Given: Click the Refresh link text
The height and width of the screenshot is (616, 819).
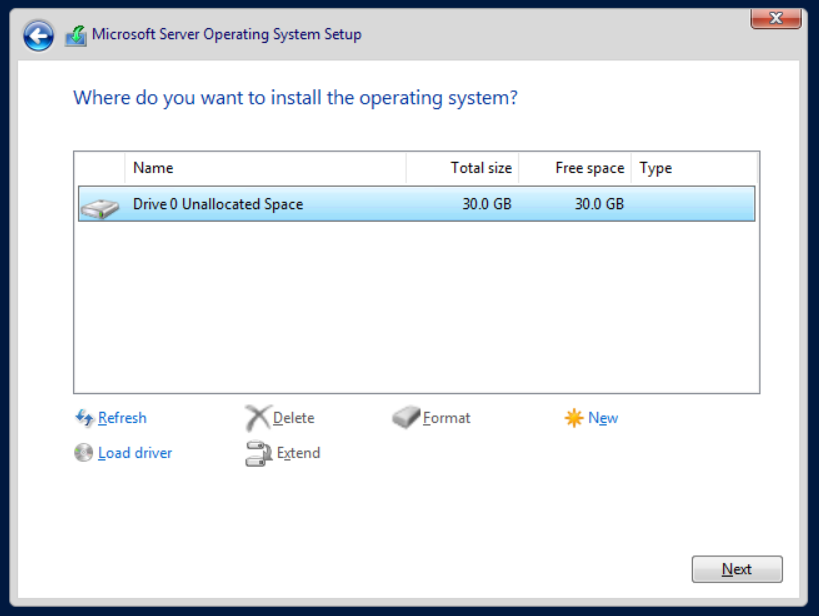Looking at the screenshot, I should pyautogui.click(x=122, y=418).
